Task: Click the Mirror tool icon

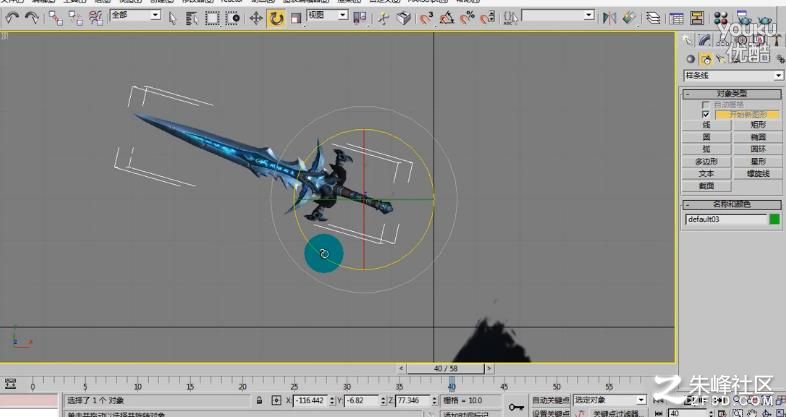Action: point(609,19)
